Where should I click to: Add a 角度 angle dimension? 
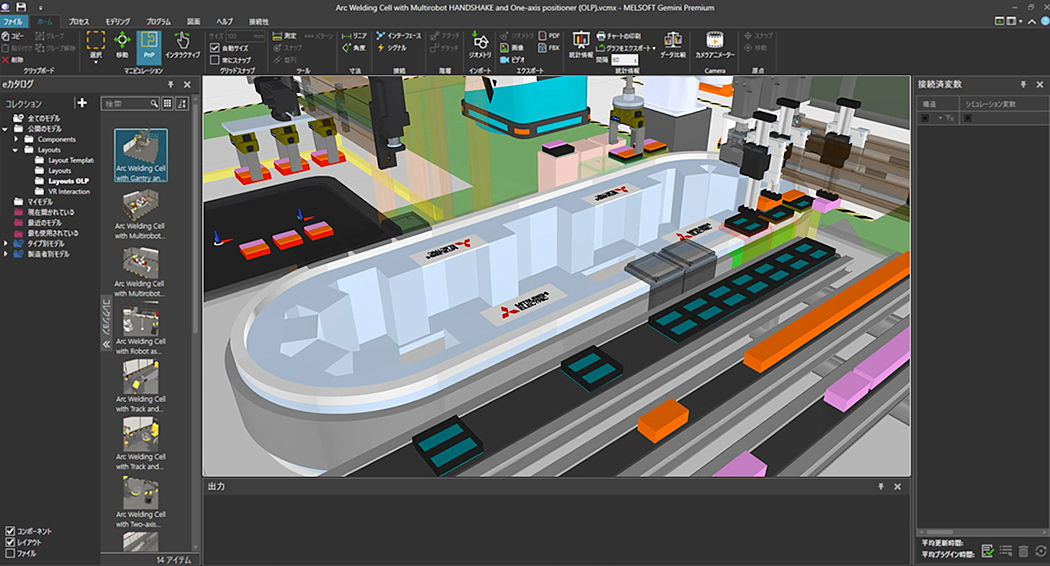pyautogui.click(x=354, y=48)
